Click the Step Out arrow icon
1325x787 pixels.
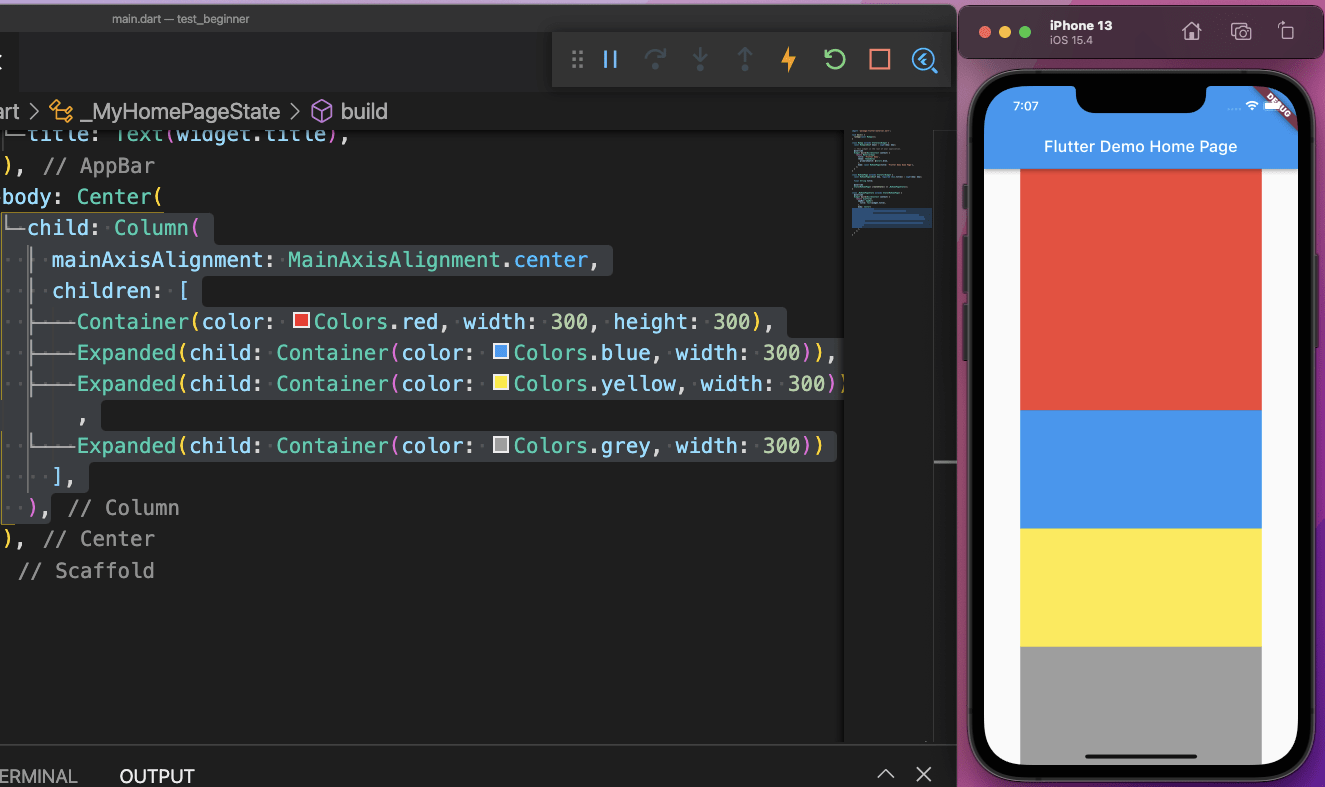click(x=744, y=60)
